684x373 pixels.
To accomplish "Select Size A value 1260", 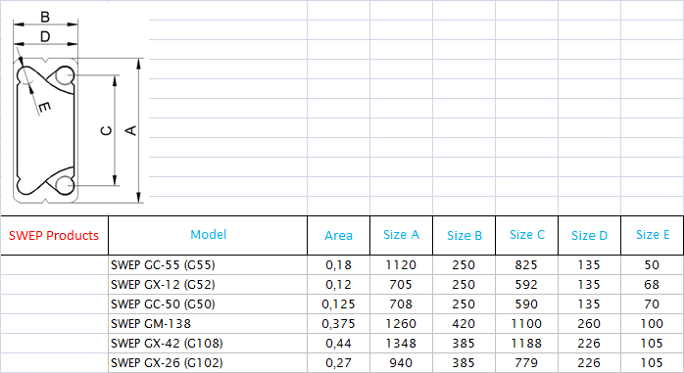I will 401,324.
